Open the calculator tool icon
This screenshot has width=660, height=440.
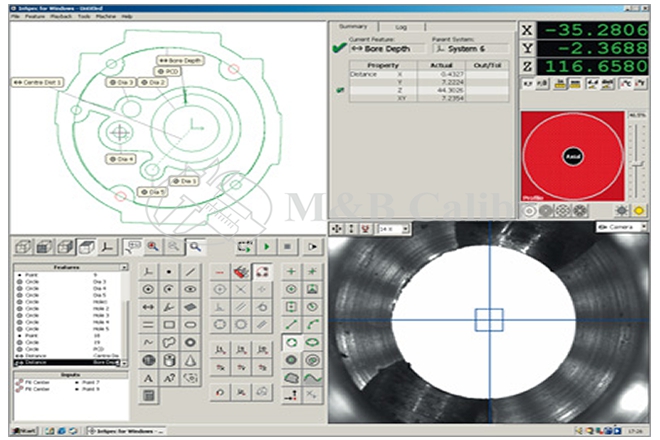tap(148, 396)
